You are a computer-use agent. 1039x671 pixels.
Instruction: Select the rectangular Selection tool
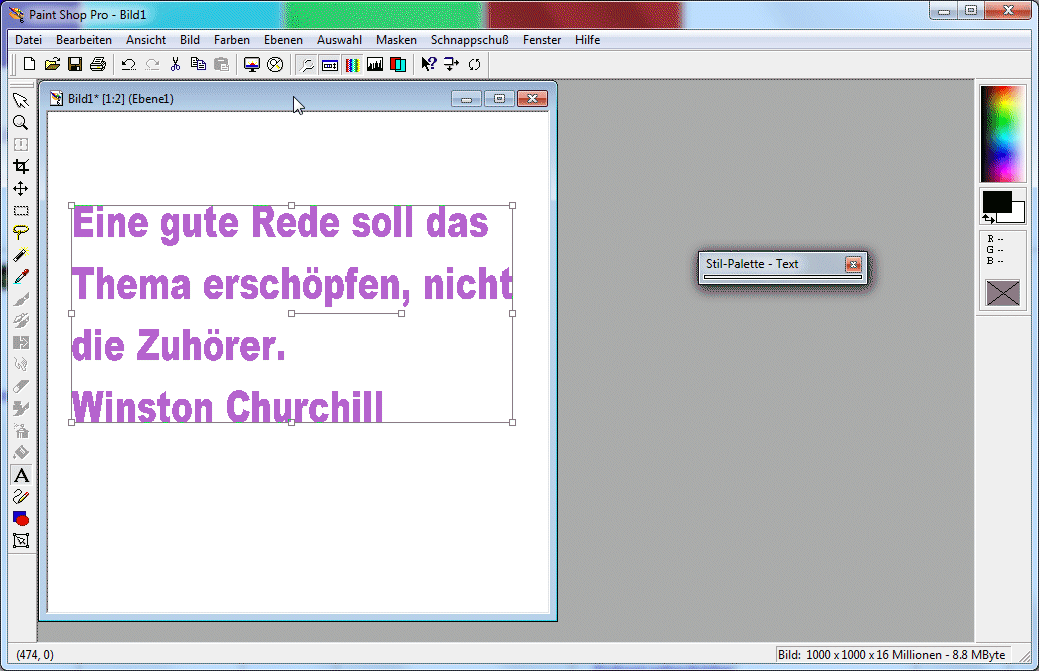point(21,211)
